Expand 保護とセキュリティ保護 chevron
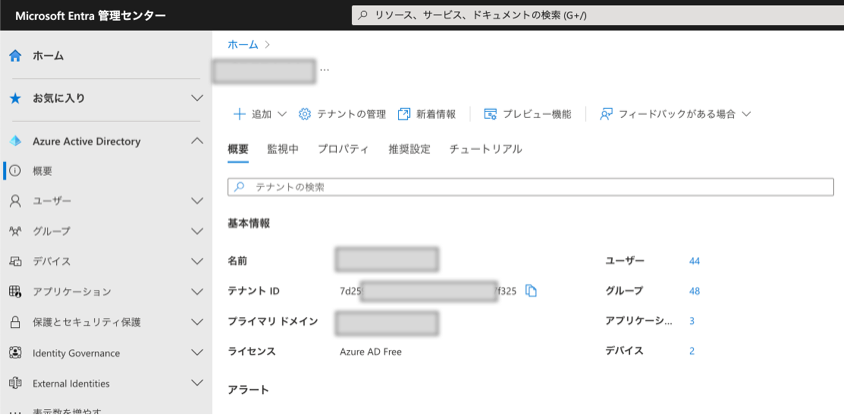 pyautogui.click(x=198, y=322)
